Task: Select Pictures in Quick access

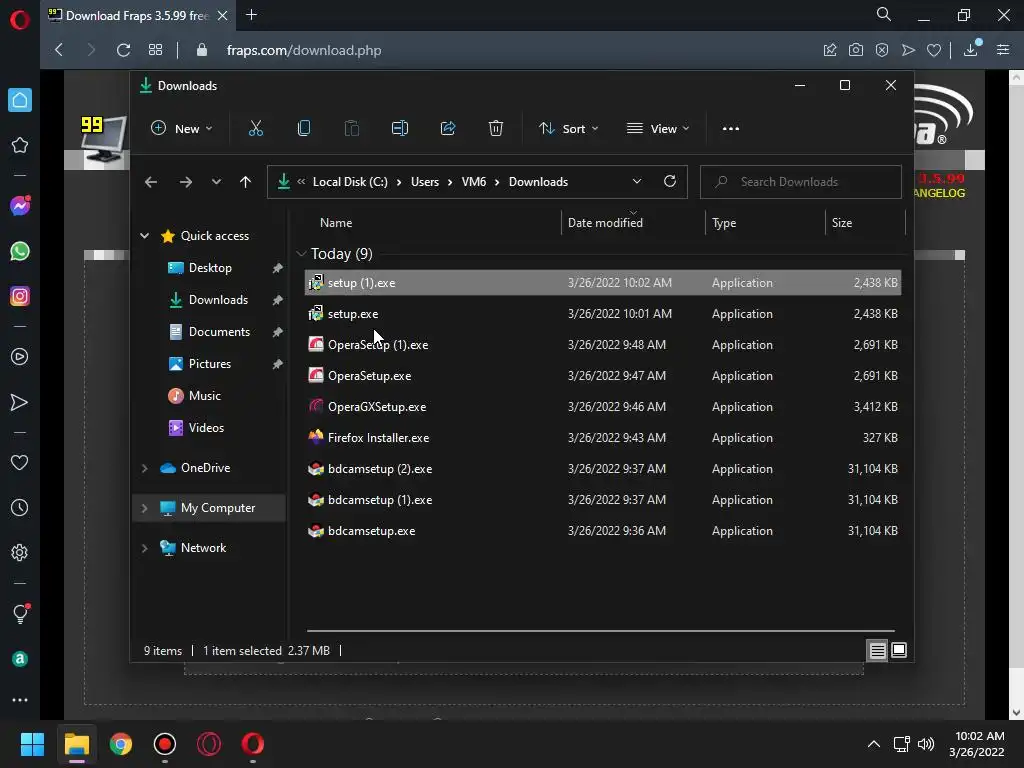Action: tap(209, 364)
